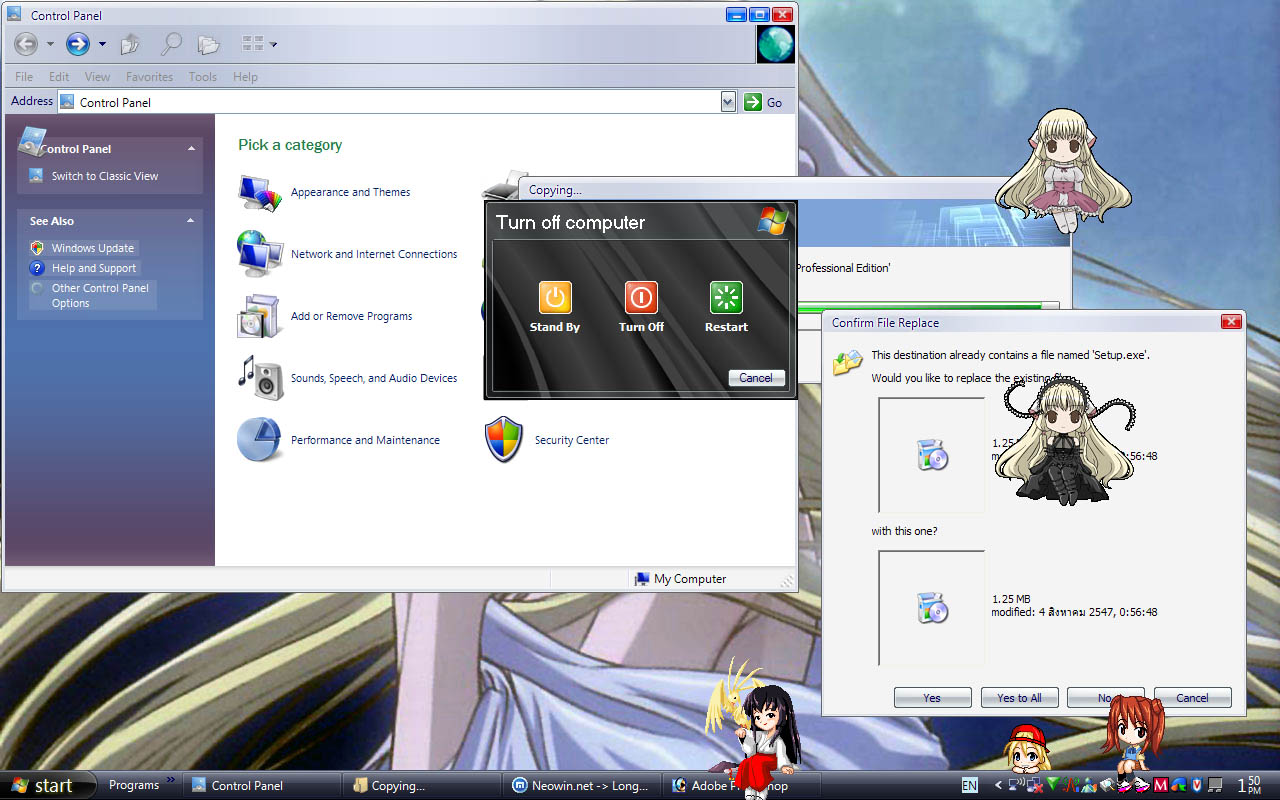Open the Tools menu
The image size is (1280, 800).
point(202,77)
